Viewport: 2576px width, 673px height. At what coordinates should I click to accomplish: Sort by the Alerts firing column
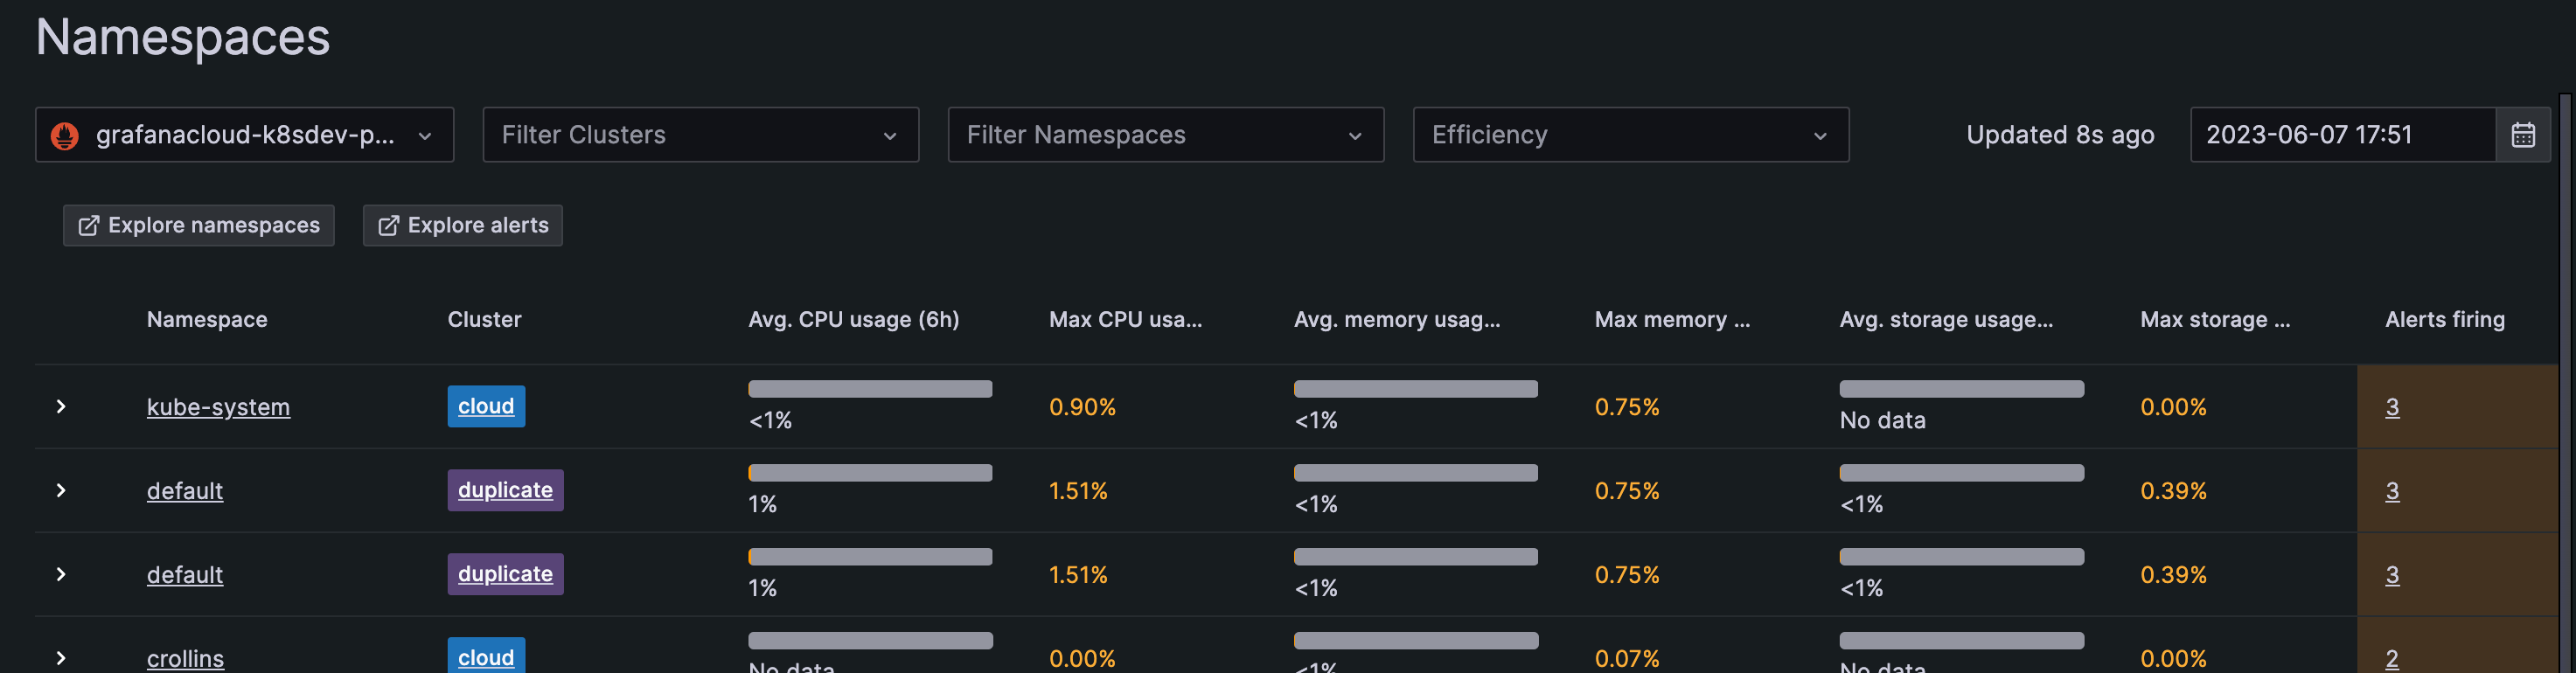2444,320
